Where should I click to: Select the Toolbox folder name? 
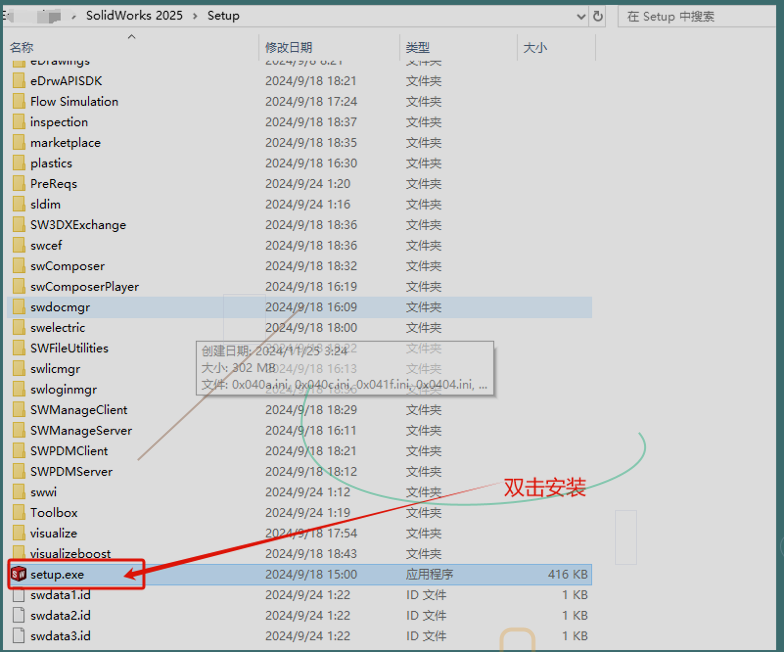[x=54, y=512]
